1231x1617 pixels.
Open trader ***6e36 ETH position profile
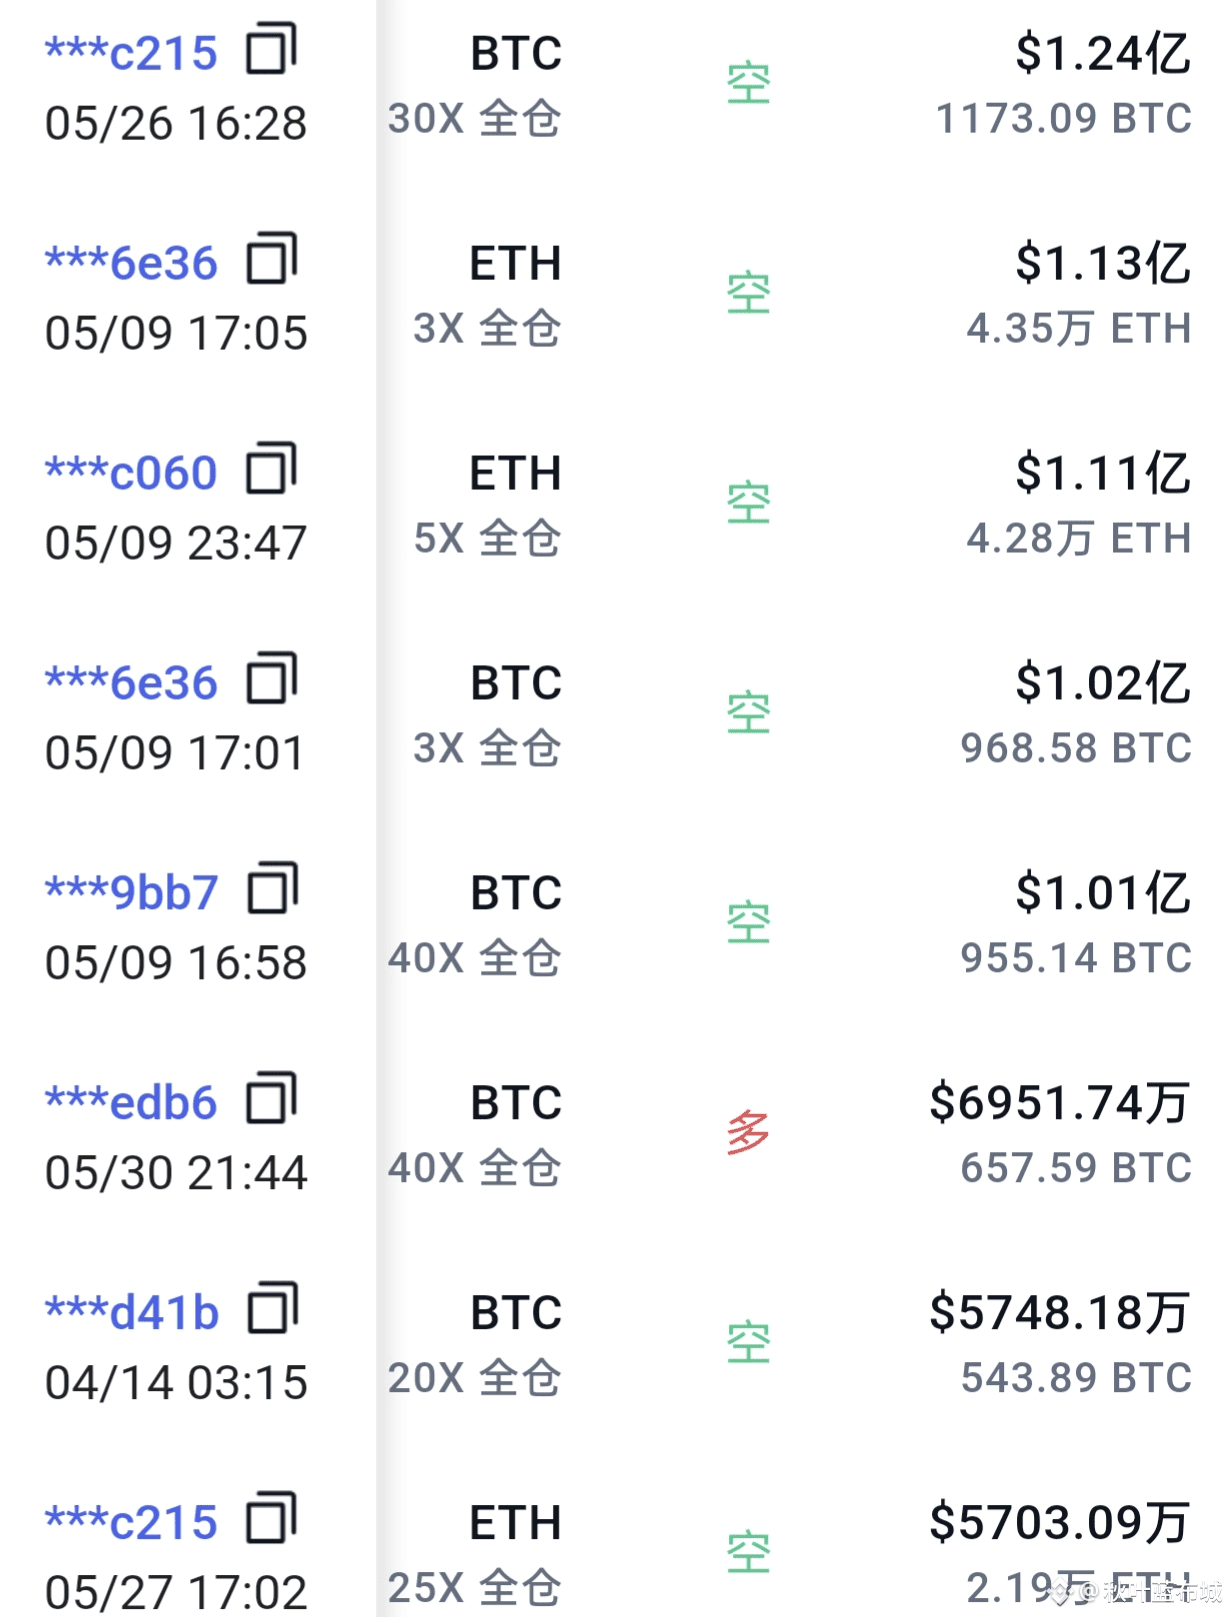tap(131, 263)
